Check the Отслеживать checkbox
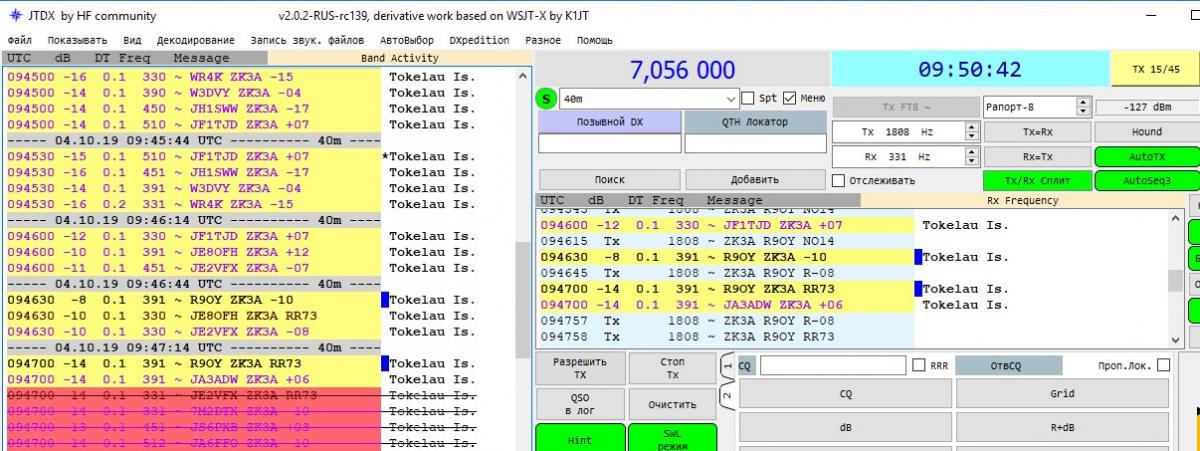Image resolution: width=1200 pixels, height=451 pixels. pyautogui.click(x=838, y=181)
